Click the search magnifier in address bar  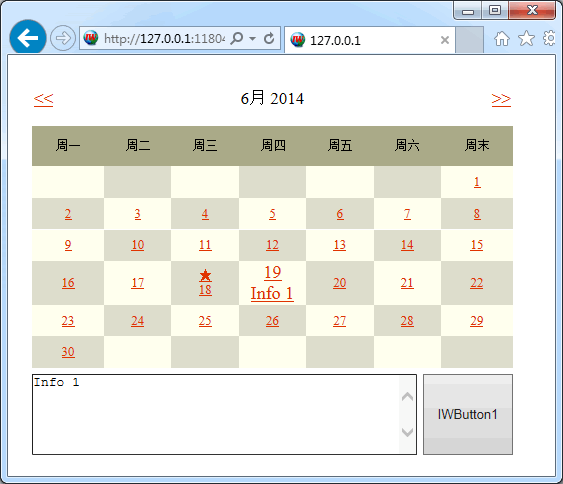237,38
